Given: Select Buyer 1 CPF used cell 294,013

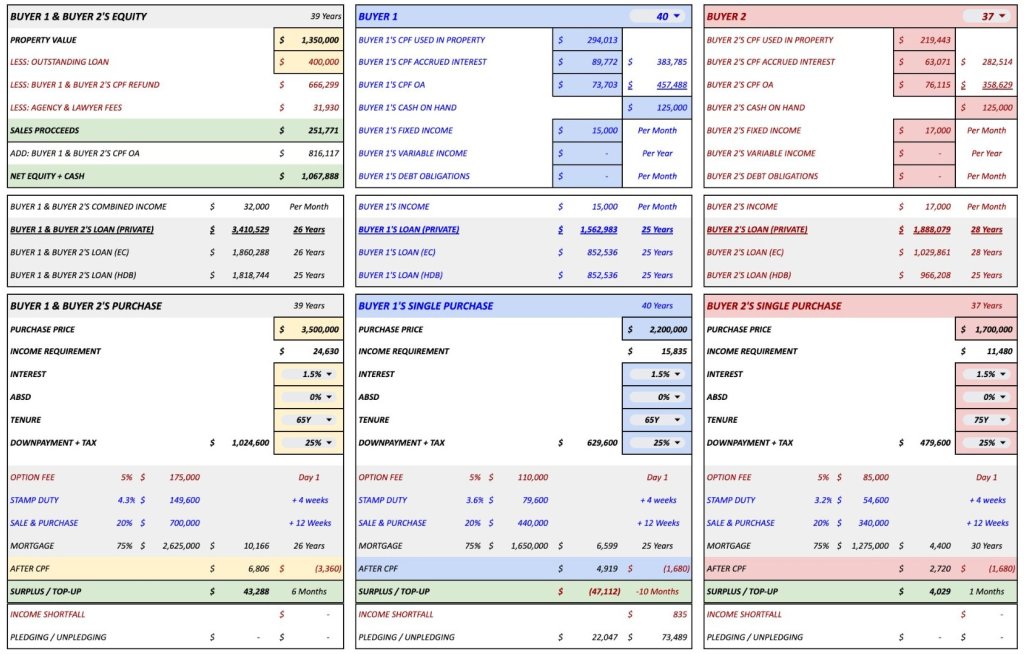Looking at the screenshot, I should coord(588,40).
